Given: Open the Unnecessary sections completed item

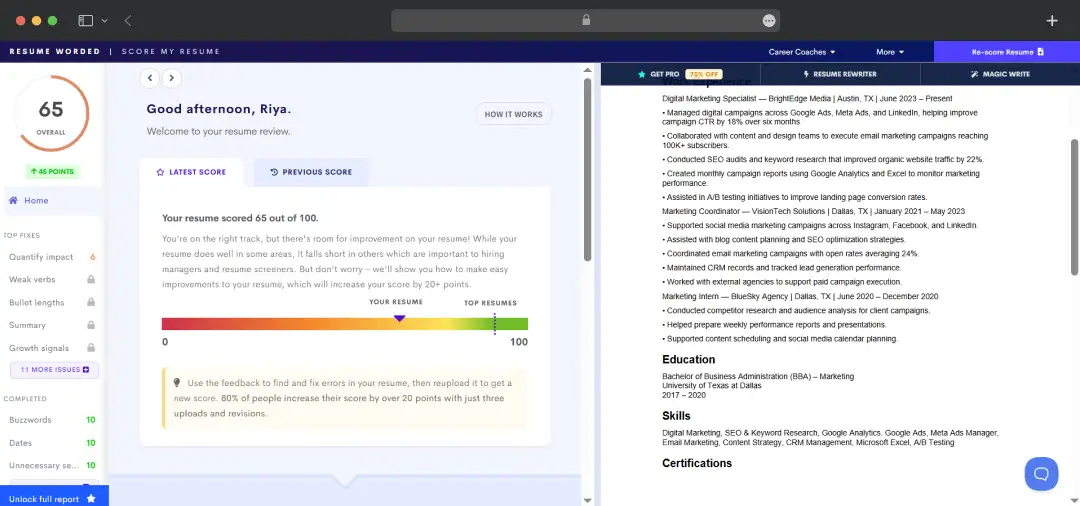Looking at the screenshot, I should click(x=52, y=465).
